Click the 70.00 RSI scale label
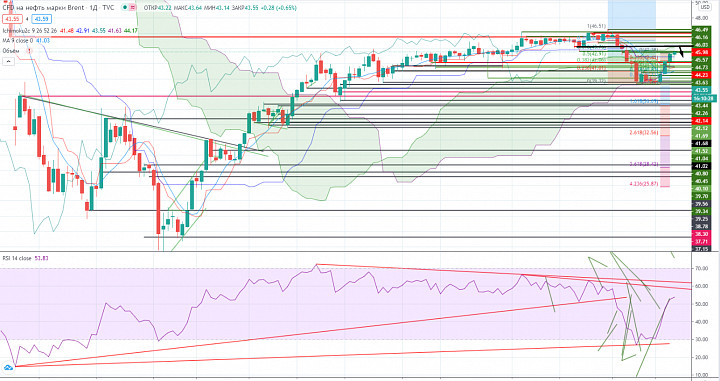This screenshot has height=381, width=720. (701, 268)
